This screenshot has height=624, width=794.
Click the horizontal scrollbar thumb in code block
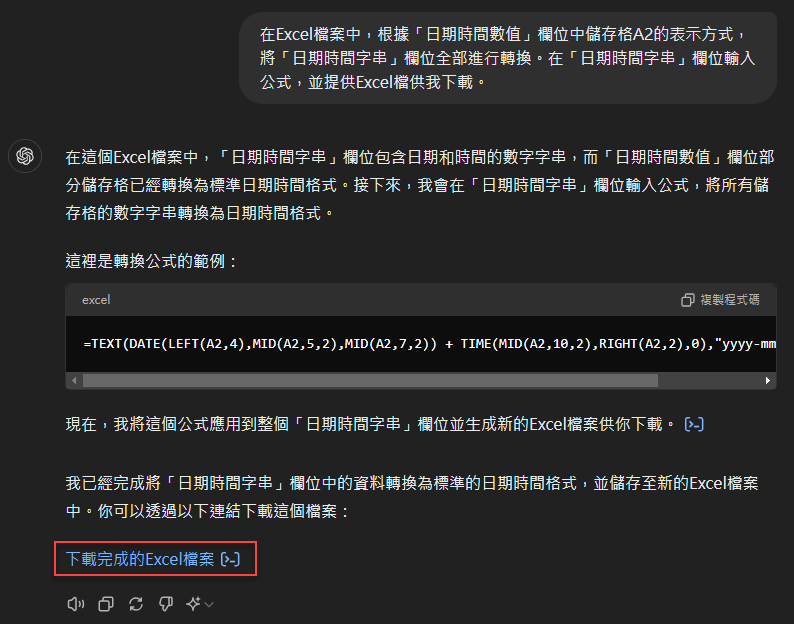(x=370, y=380)
